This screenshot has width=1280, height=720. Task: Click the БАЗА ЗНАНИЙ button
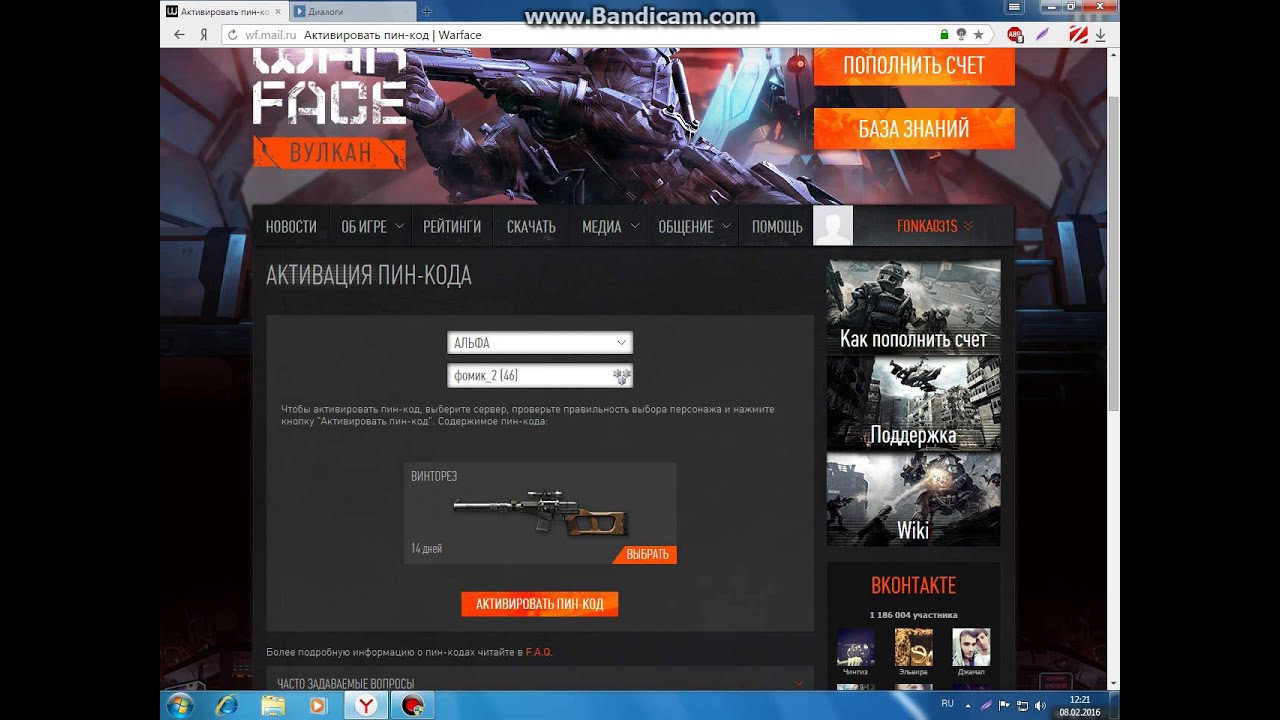pyautogui.click(x=914, y=129)
